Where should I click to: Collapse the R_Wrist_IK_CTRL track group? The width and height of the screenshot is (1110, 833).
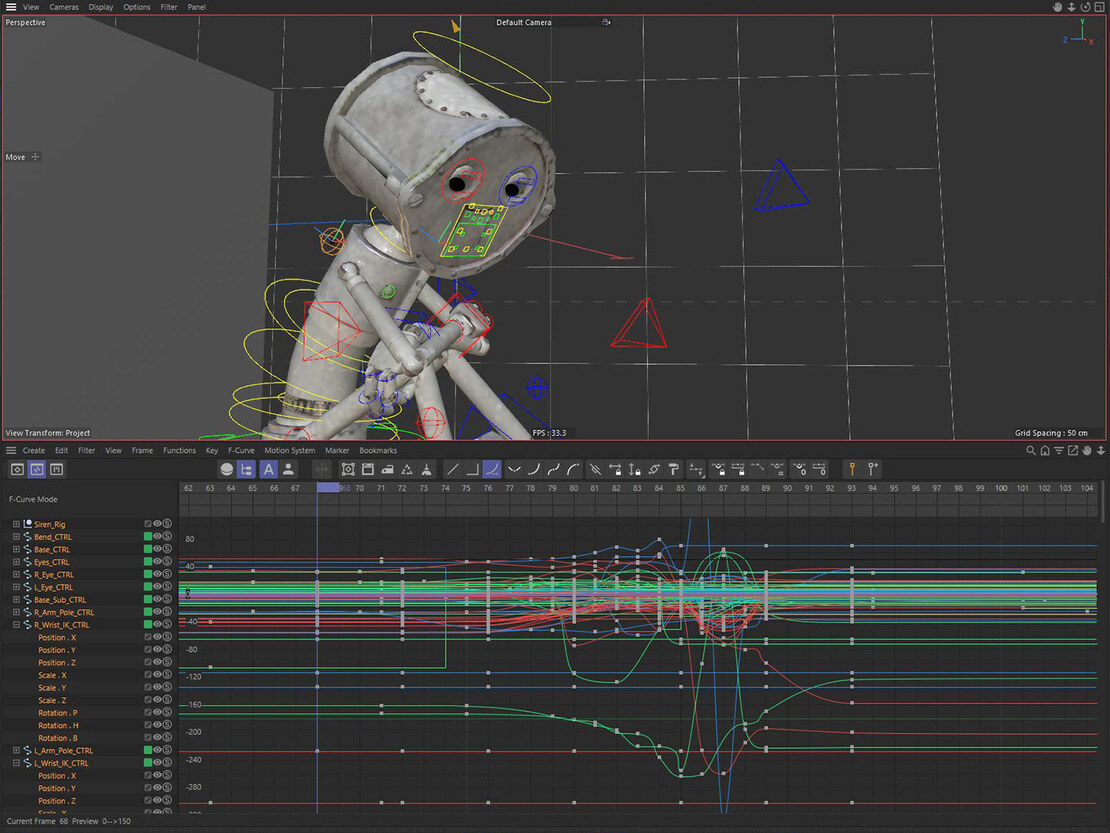tap(16, 625)
